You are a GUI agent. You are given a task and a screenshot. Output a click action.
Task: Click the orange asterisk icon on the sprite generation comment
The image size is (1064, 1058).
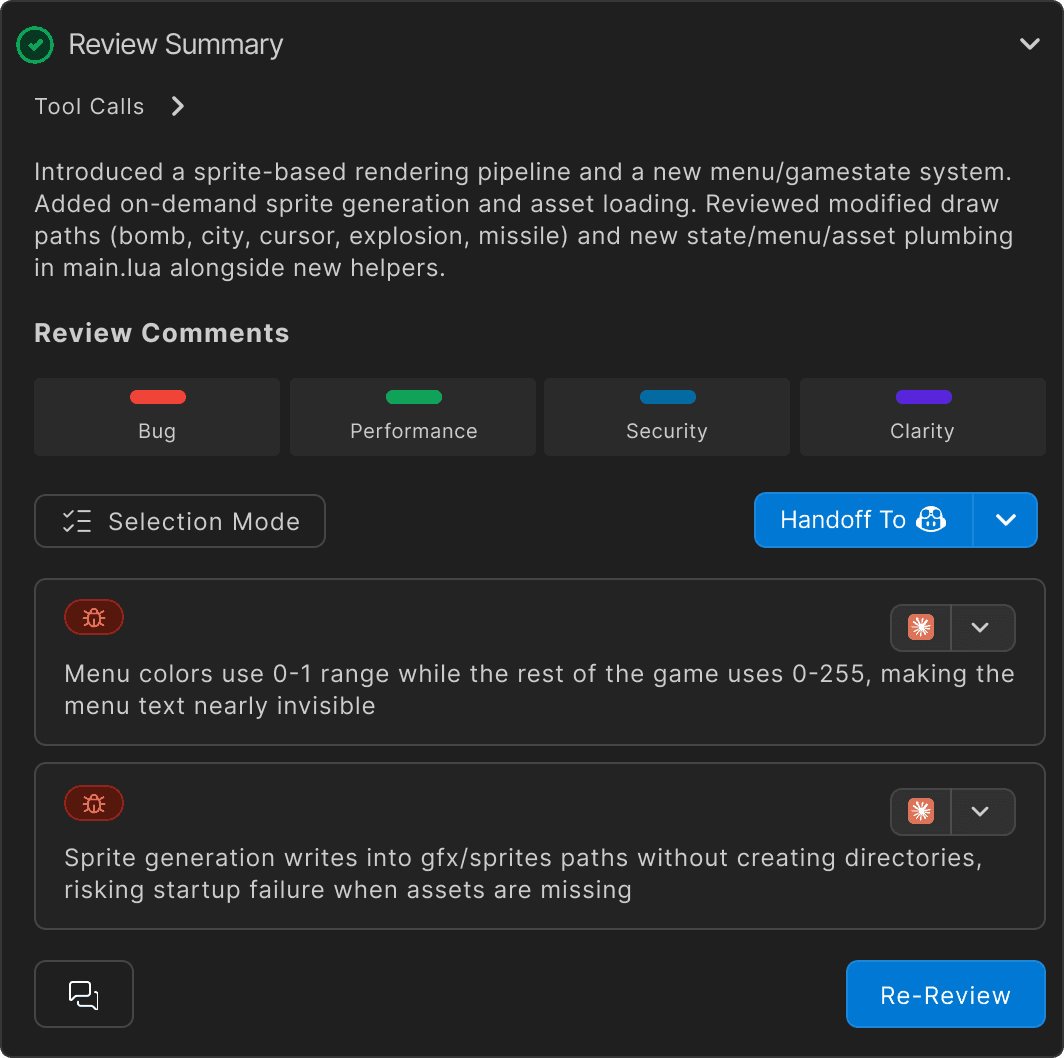pyautogui.click(x=921, y=812)
